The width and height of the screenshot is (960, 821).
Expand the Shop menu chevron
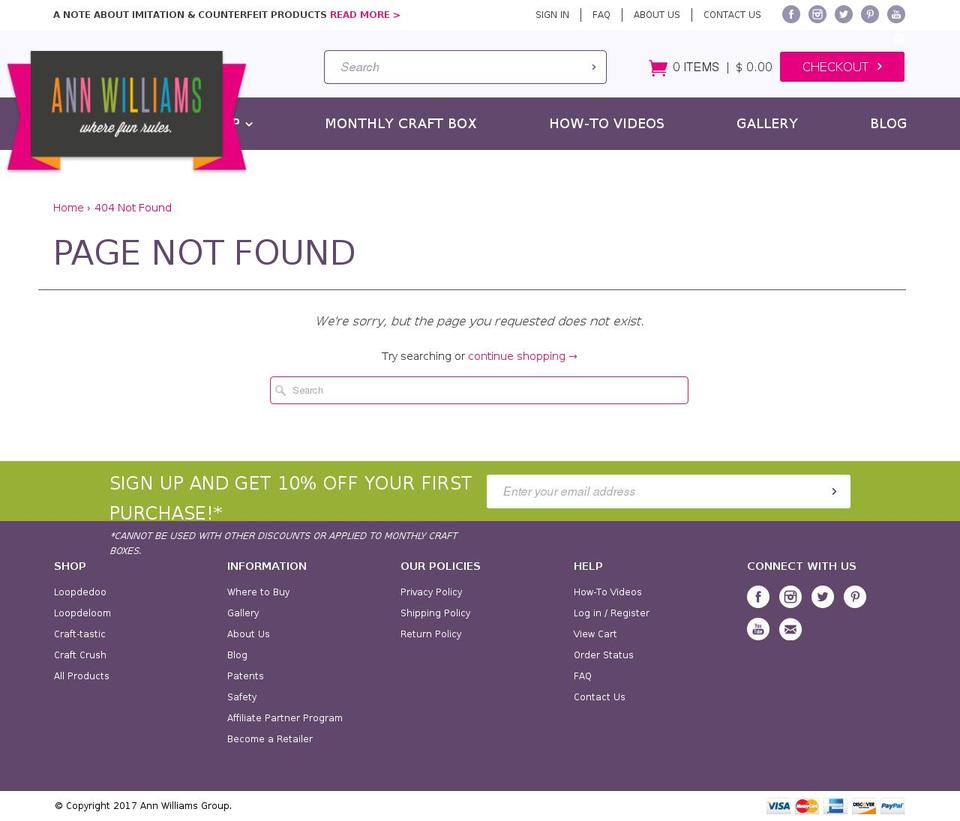click(x=249, y=124)
